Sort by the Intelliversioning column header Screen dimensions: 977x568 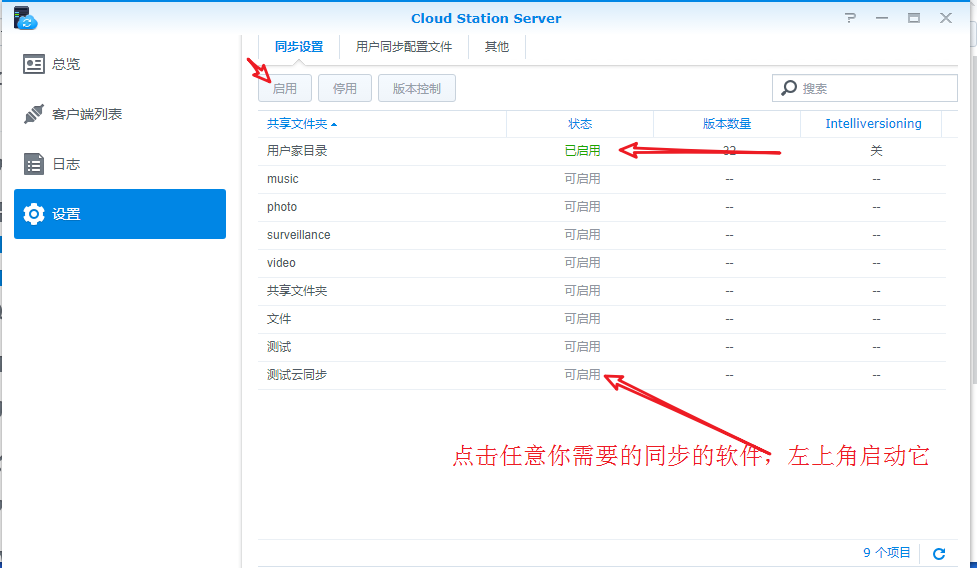tap(873, 124)
